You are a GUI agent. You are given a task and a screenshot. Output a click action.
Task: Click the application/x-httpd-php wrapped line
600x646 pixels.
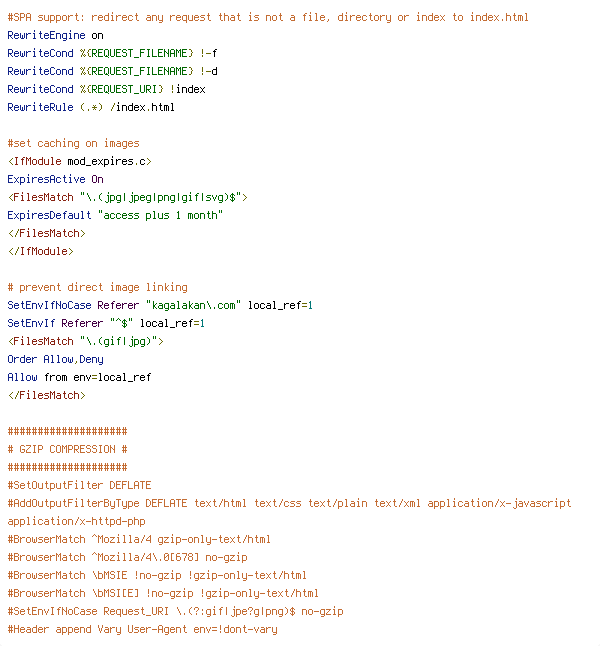[76, 522]
